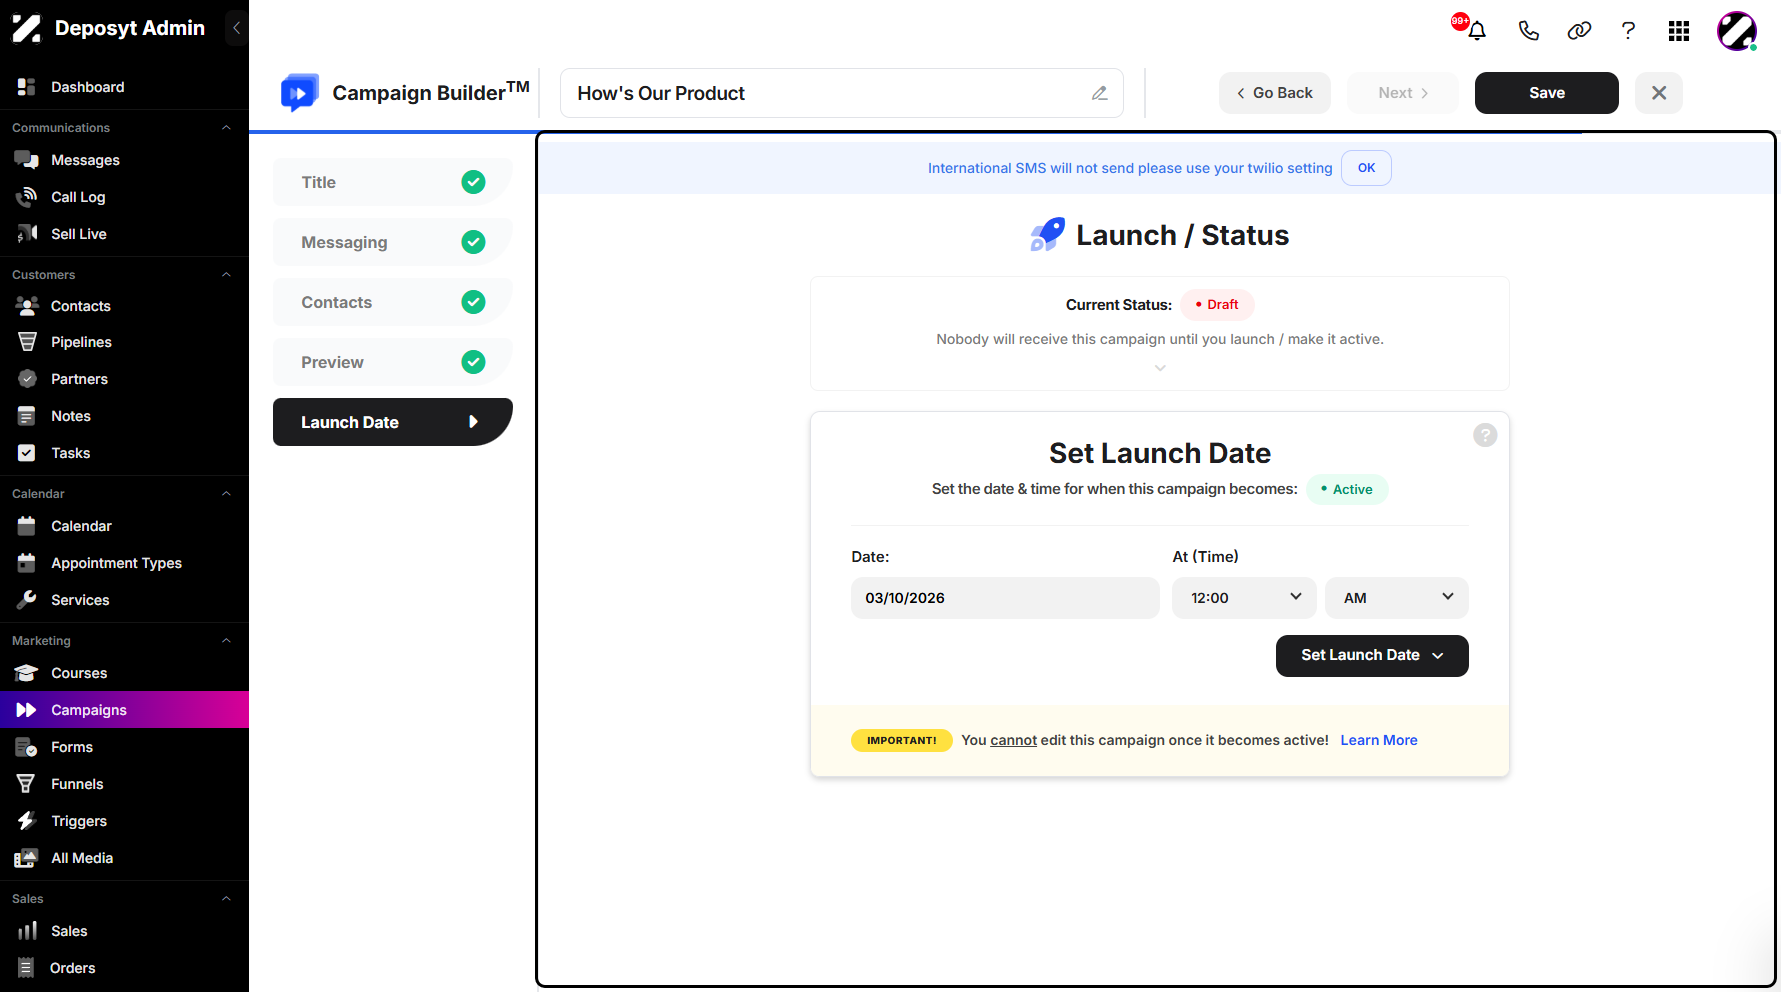Open the user profile avatar
The width and height of the screenshot is (1781, 992).
point(1737,31)
